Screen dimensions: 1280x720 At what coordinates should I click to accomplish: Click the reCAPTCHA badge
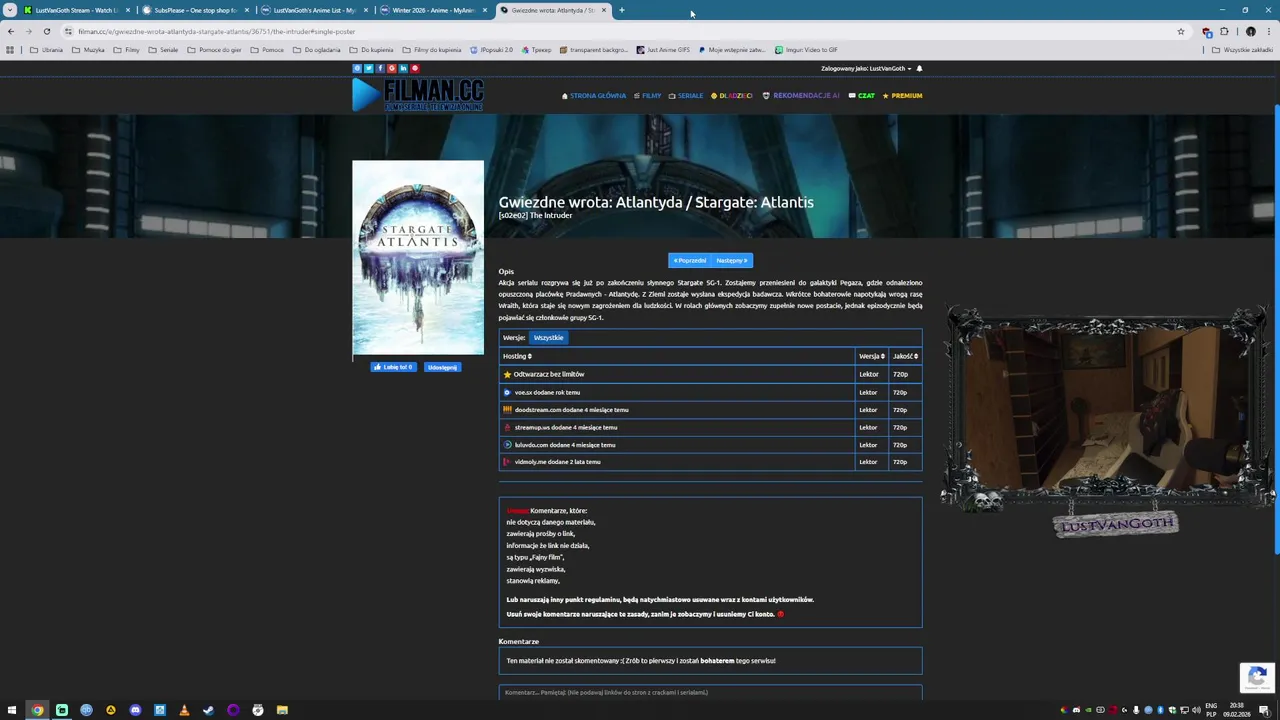[1258, 677]
